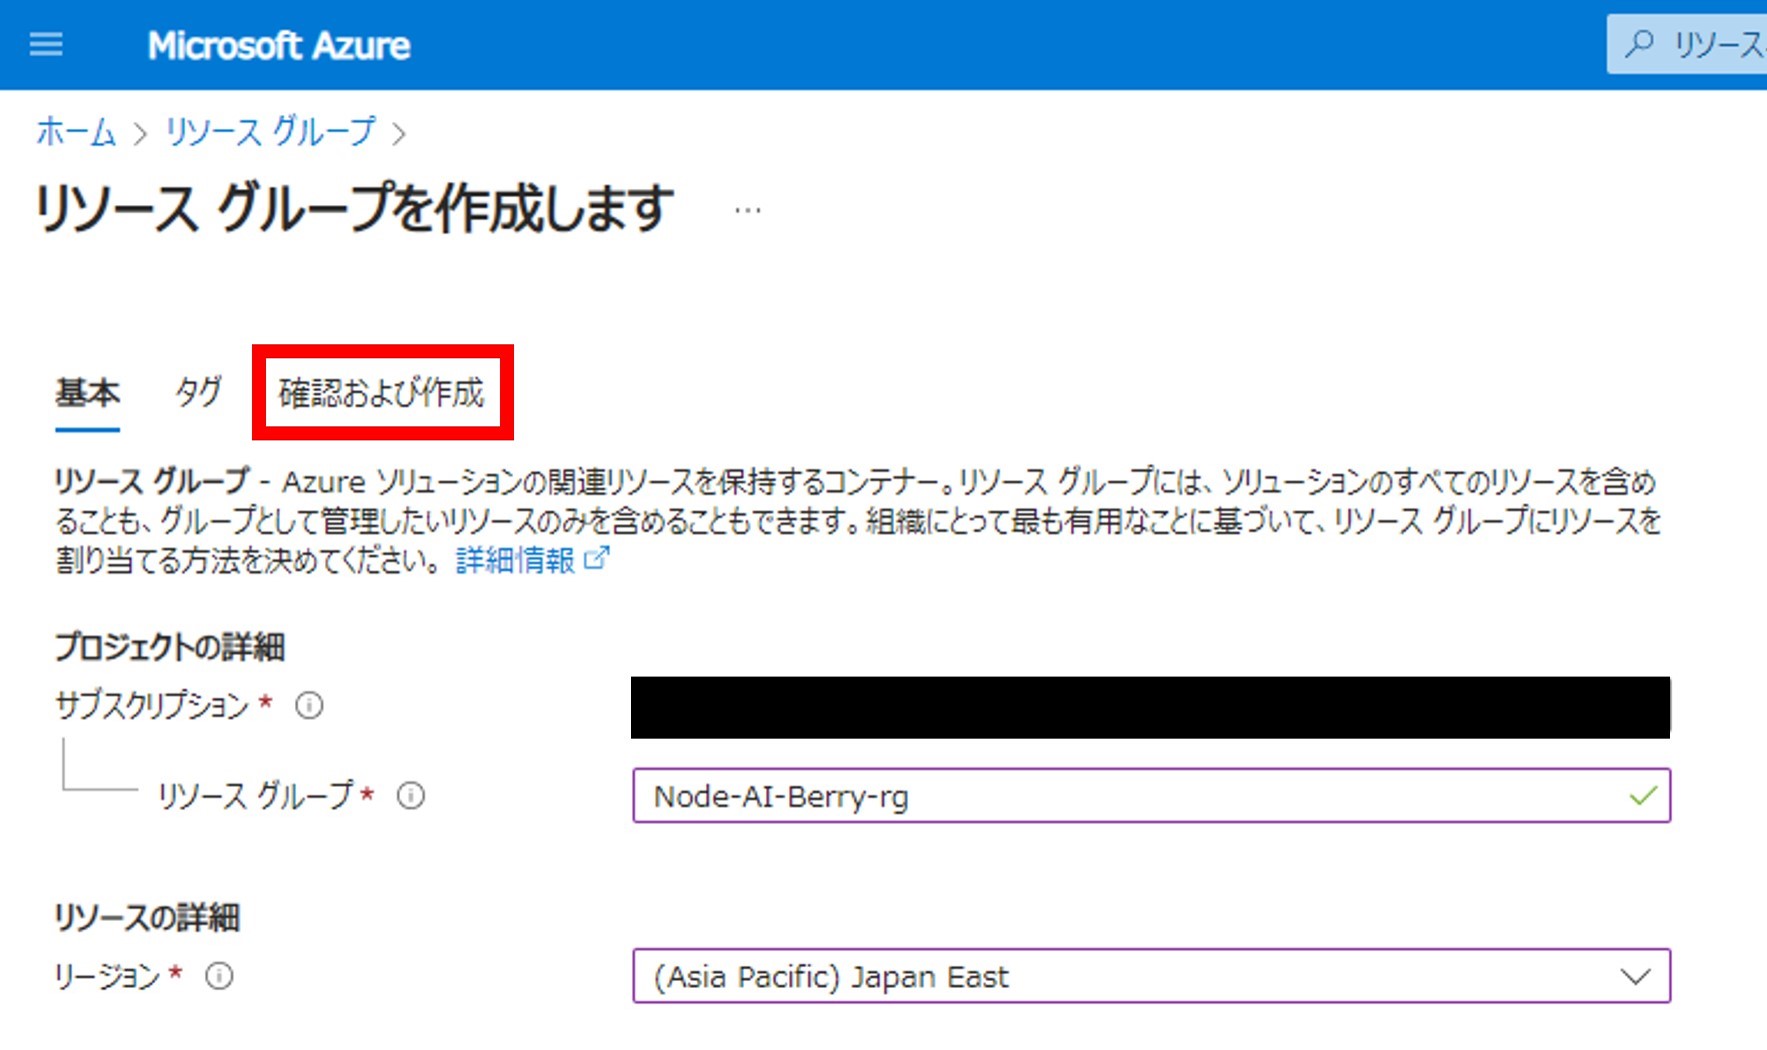Open the Azure portal hamburger menu

click(46, 45)
